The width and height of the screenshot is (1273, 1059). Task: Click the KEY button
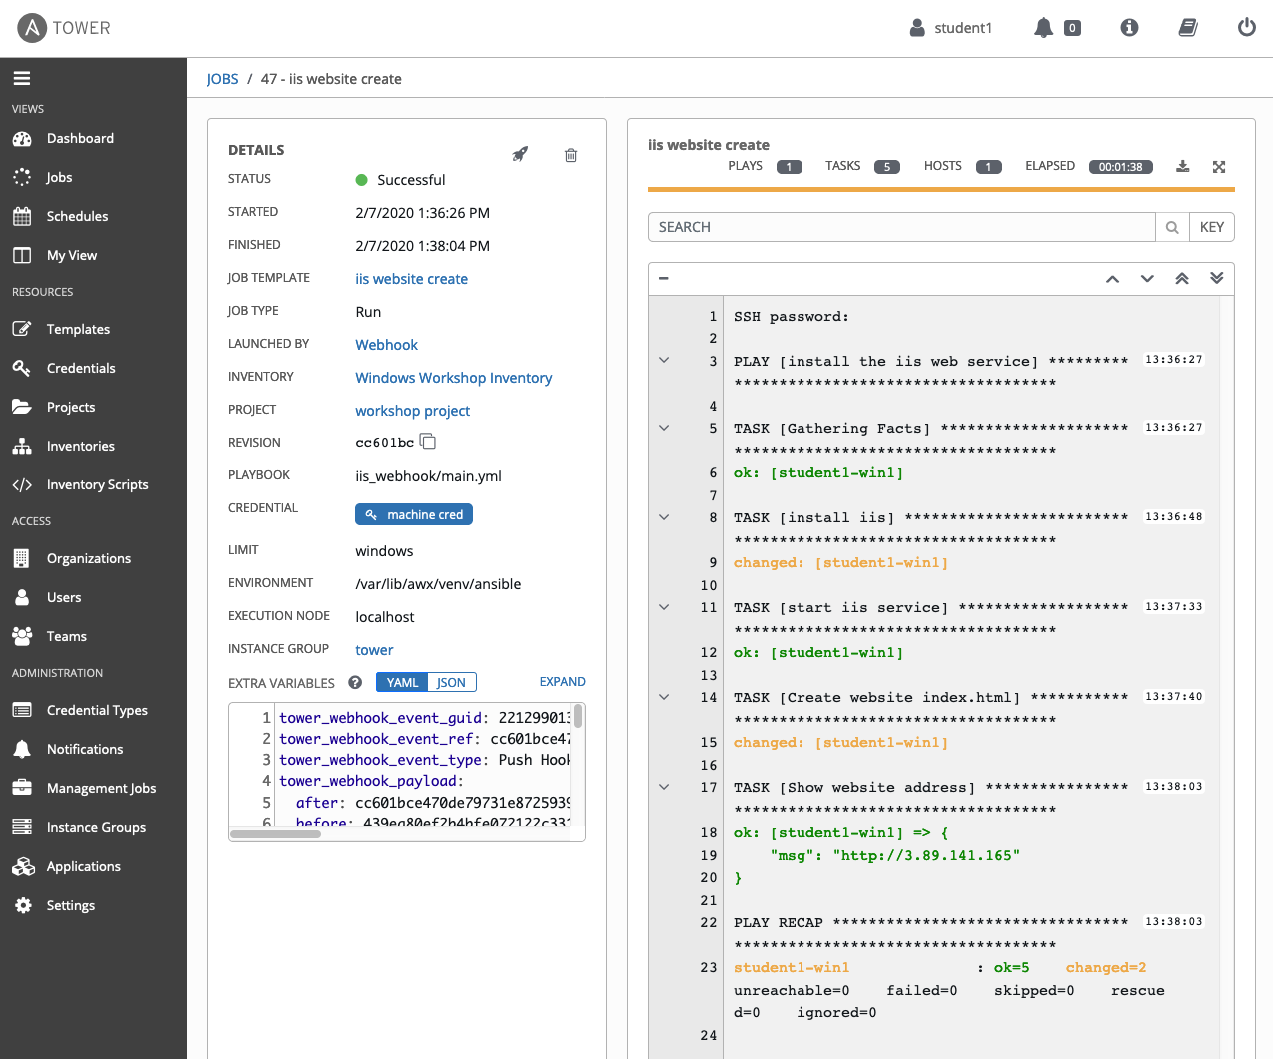point(1211,227)
